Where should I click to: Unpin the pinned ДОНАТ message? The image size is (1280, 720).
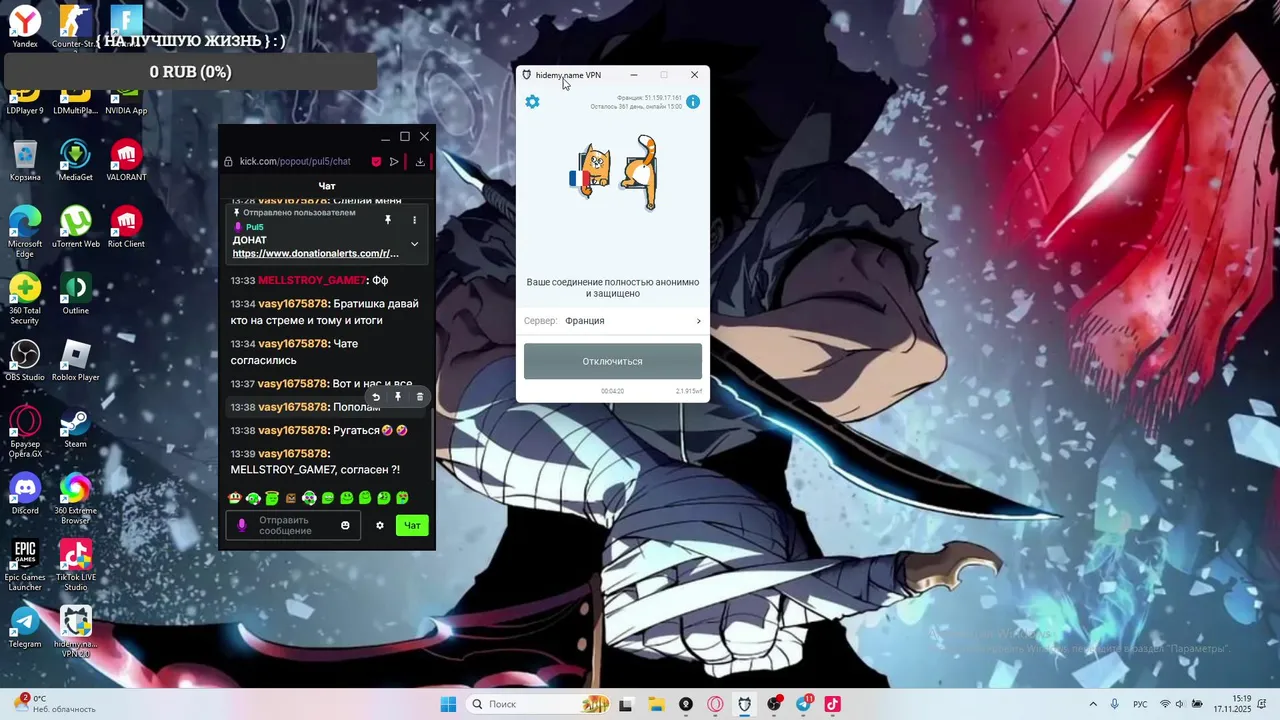(x=388, y=219)
